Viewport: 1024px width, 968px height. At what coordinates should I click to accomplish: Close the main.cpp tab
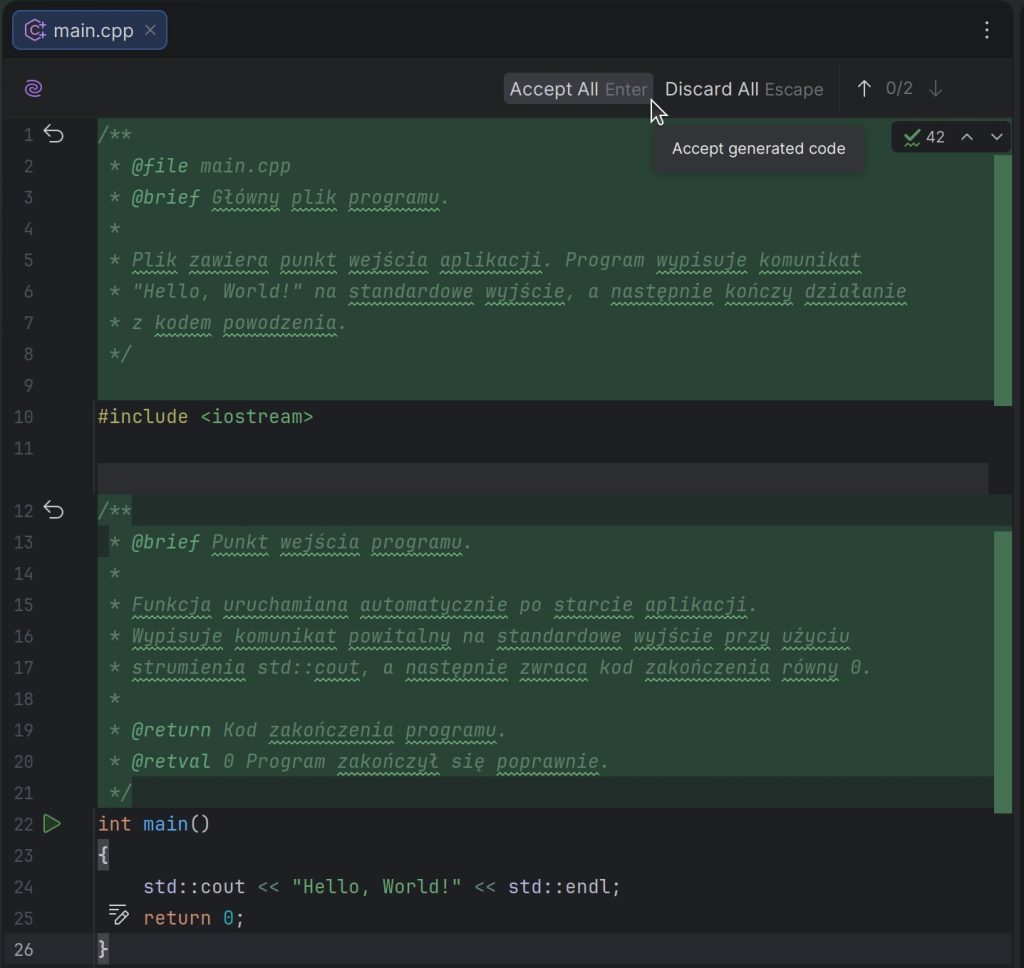click(x=150, y=30)
